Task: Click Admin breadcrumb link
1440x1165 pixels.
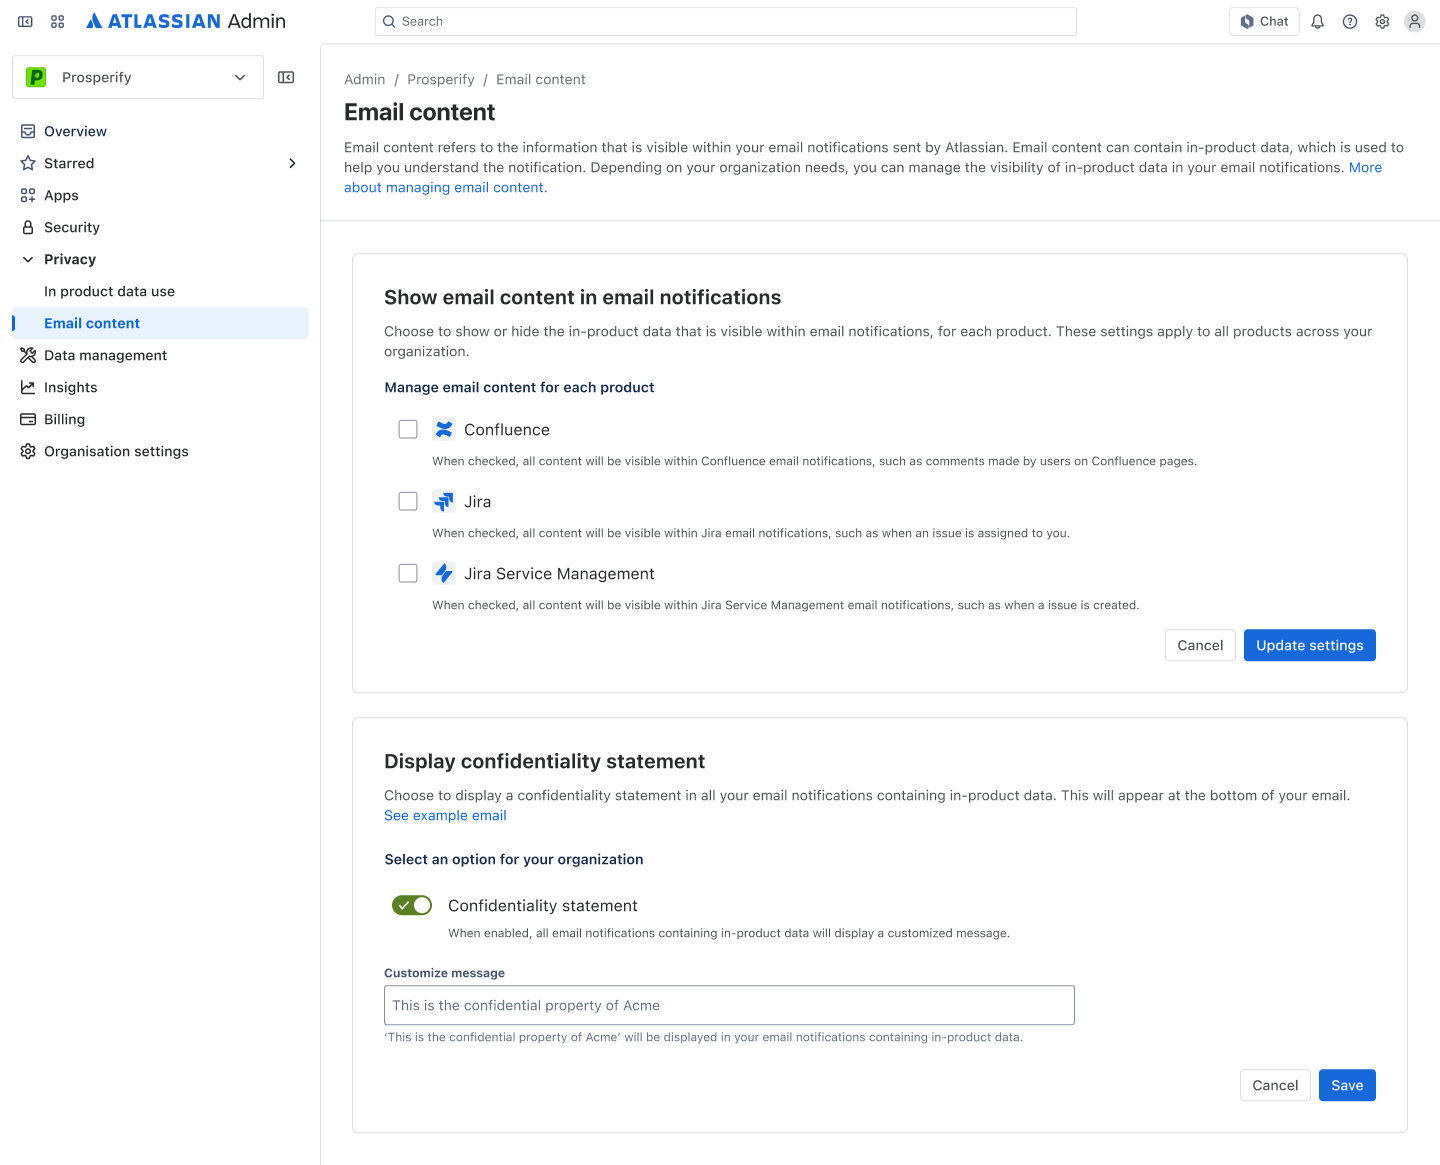Action: (364, 79)
